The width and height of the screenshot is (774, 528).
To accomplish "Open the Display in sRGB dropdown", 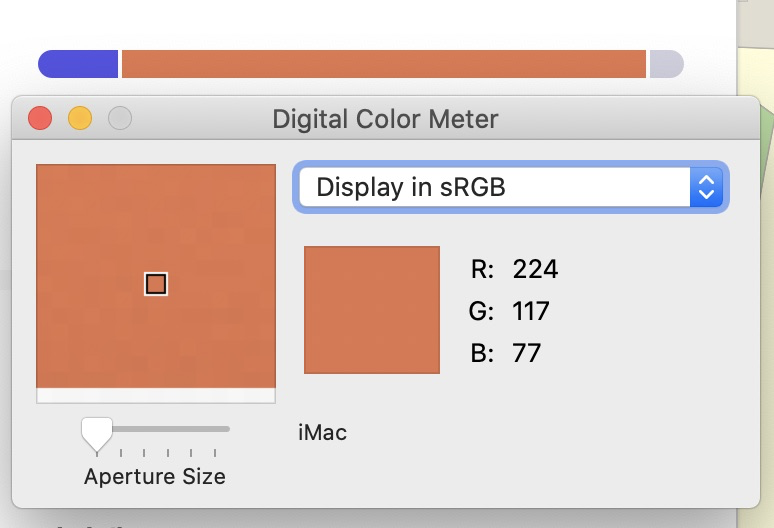I will pos(511,187).
